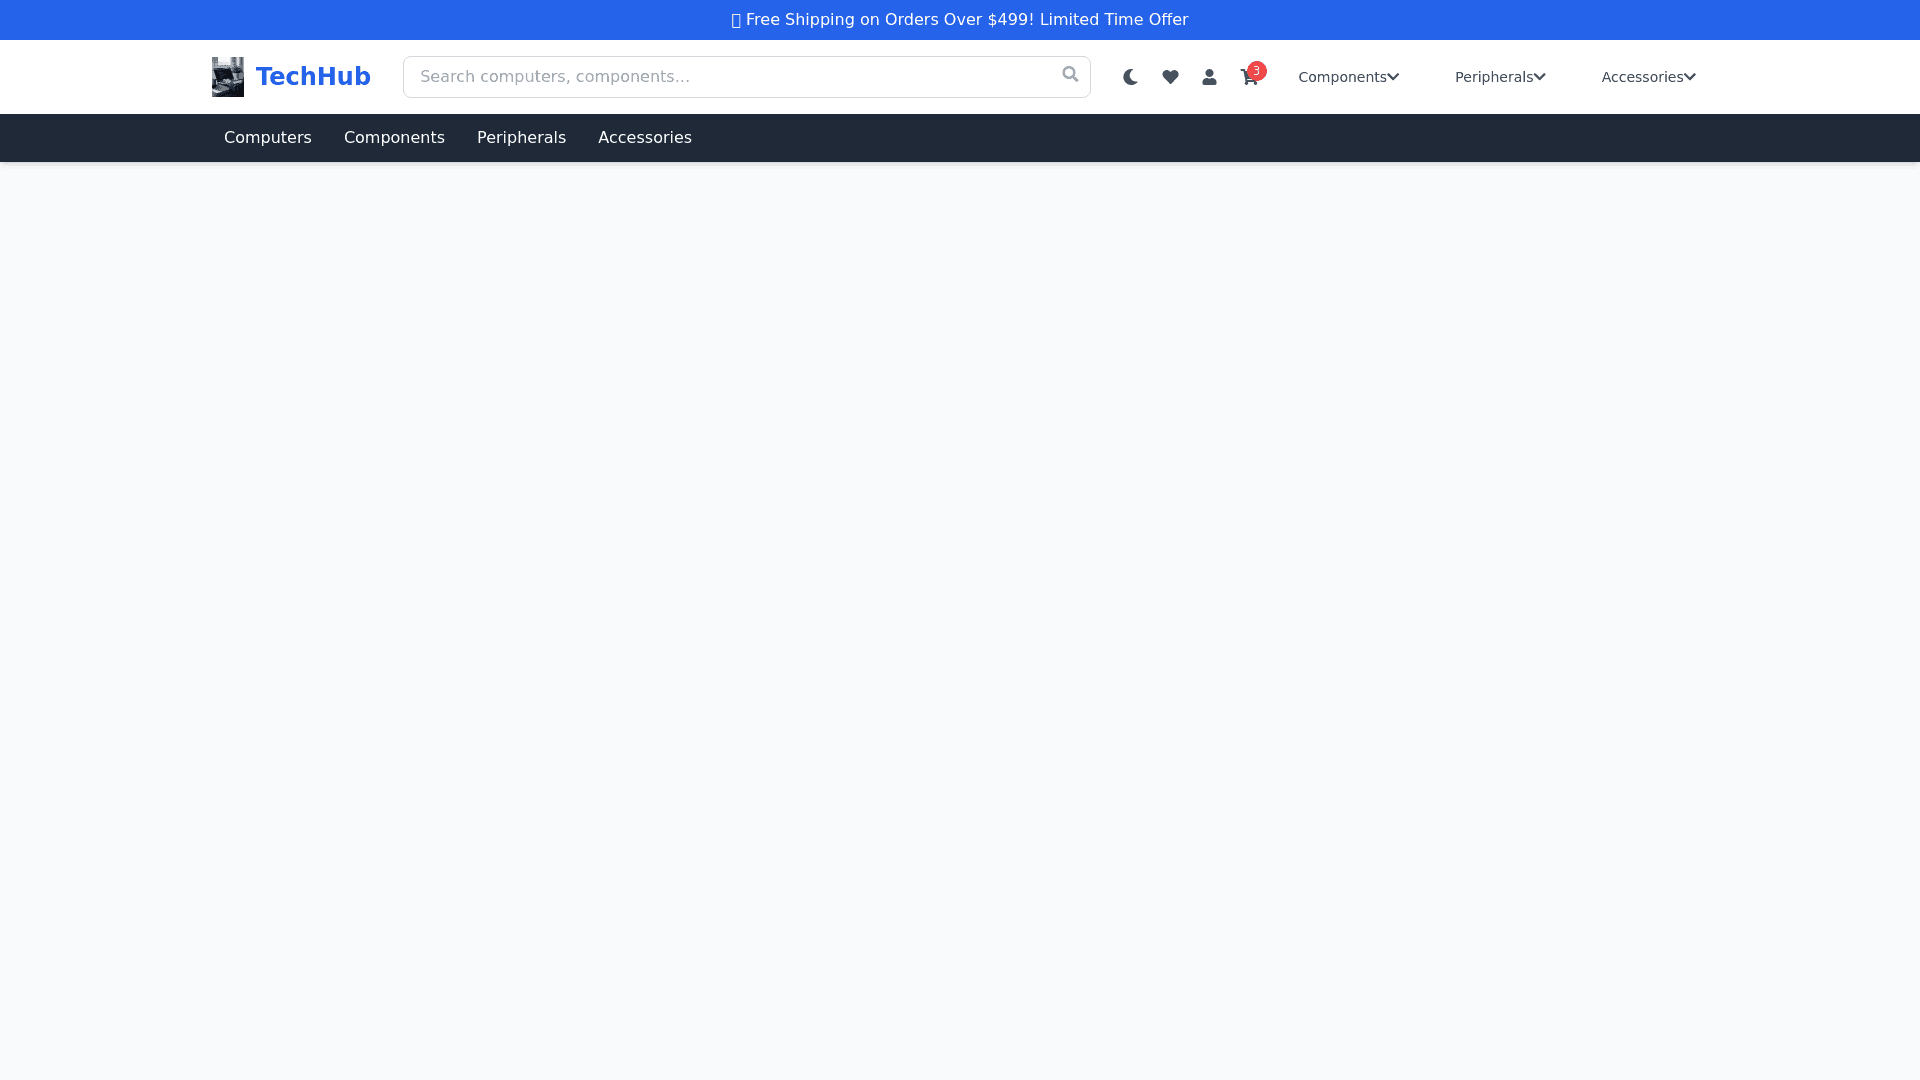Open Peripherals in the dark navbar
Image resolution: width=1920 pixels, height=1080 pixels.
tap(521, 138)
